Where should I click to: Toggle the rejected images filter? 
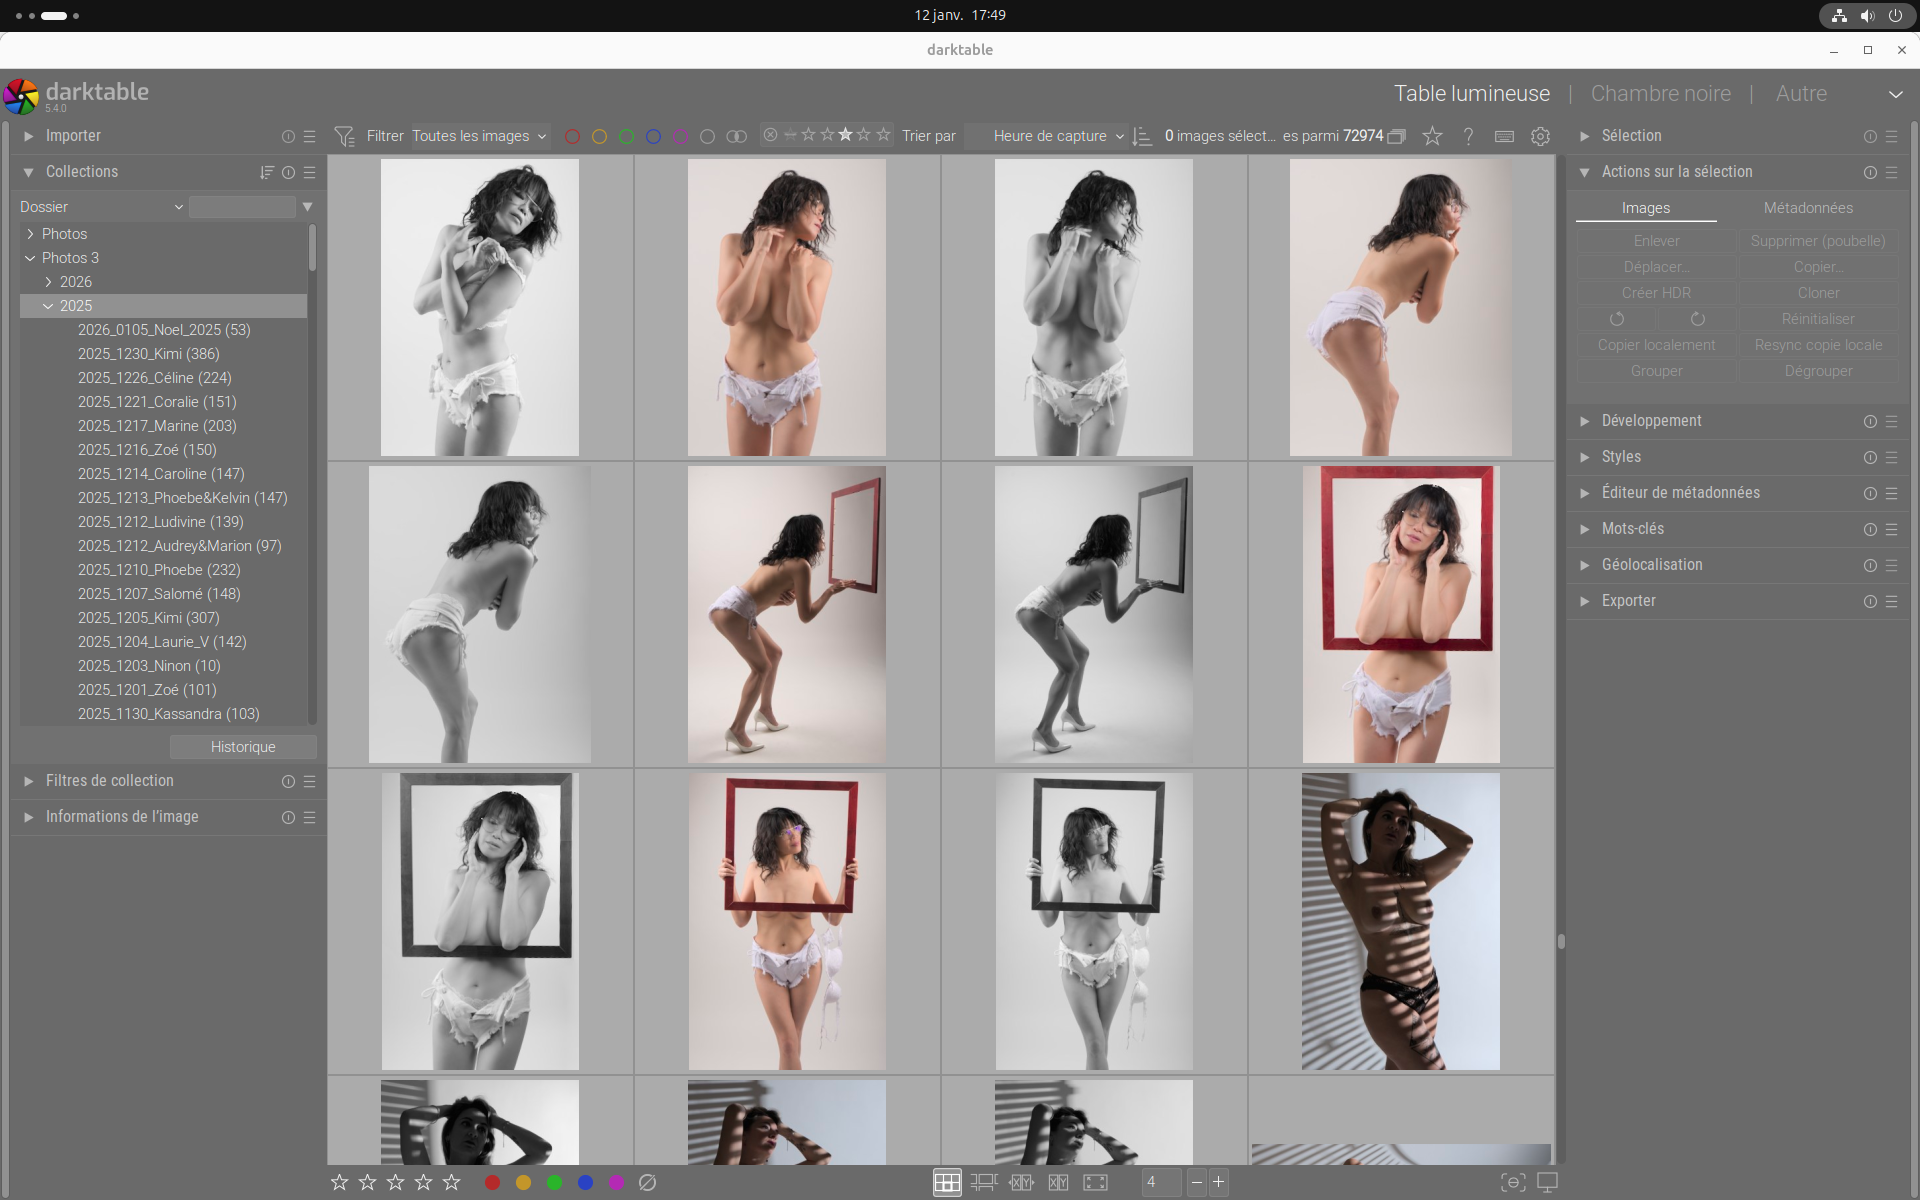770,135
